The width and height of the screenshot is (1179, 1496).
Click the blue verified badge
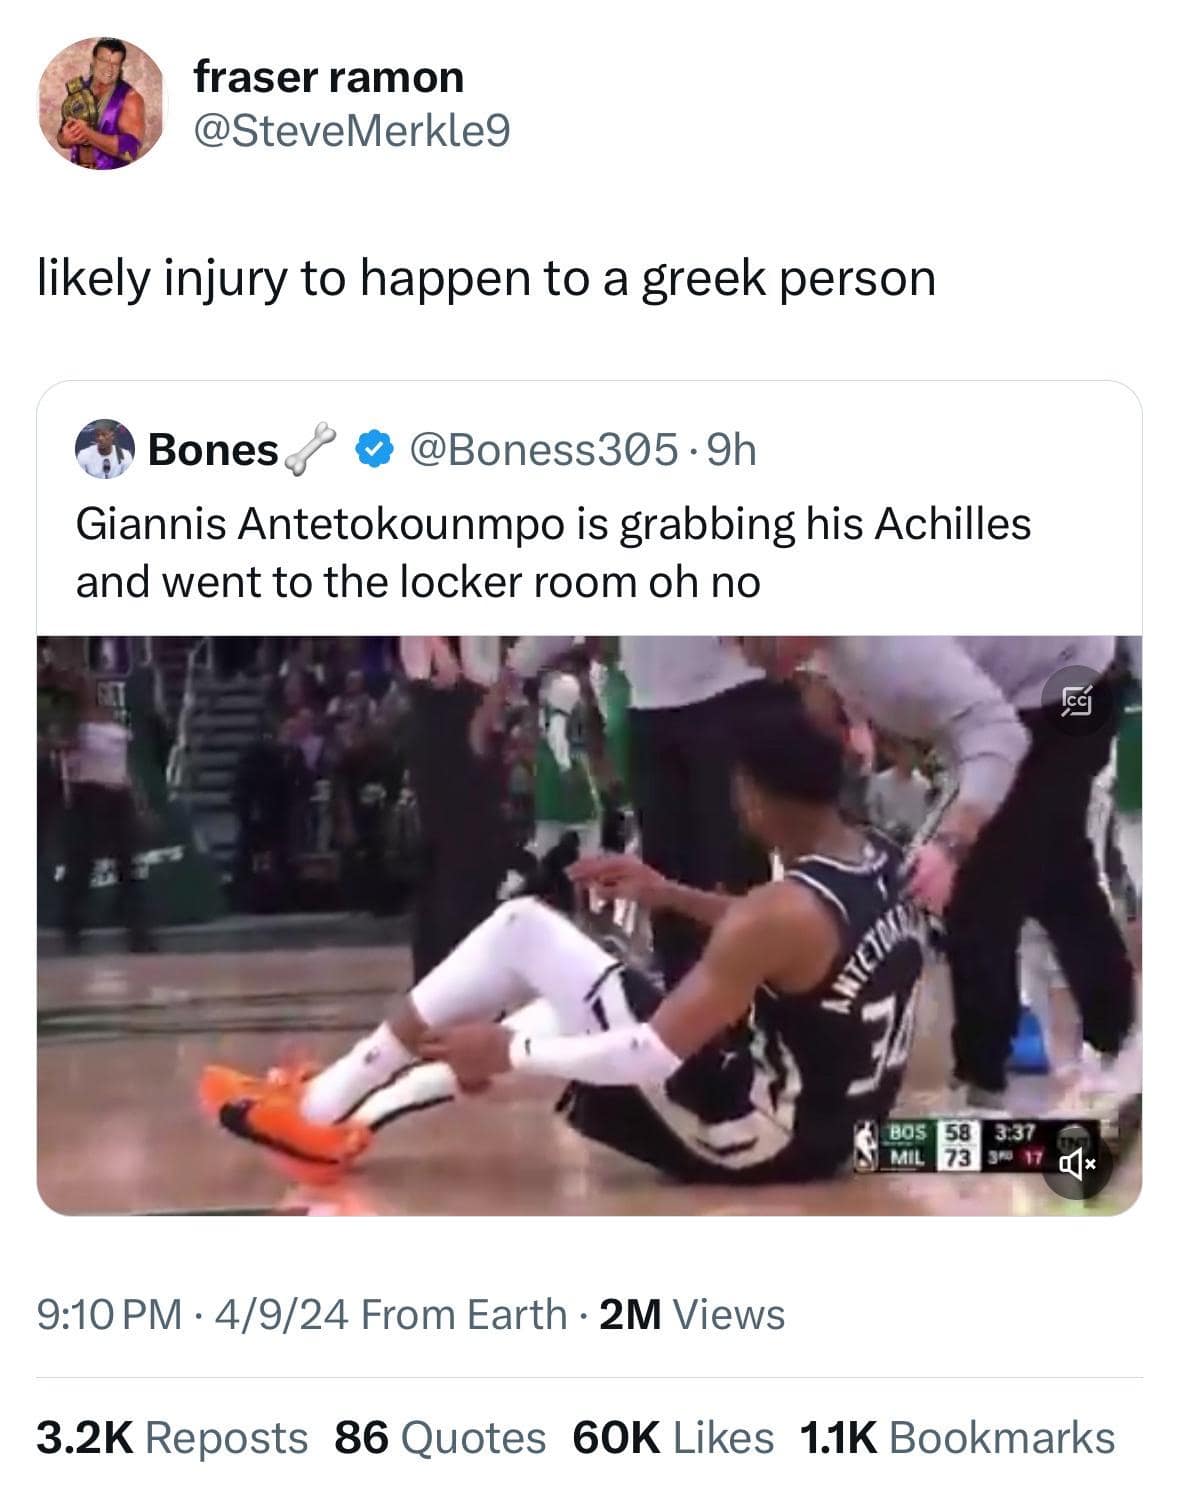pos(371,450)
